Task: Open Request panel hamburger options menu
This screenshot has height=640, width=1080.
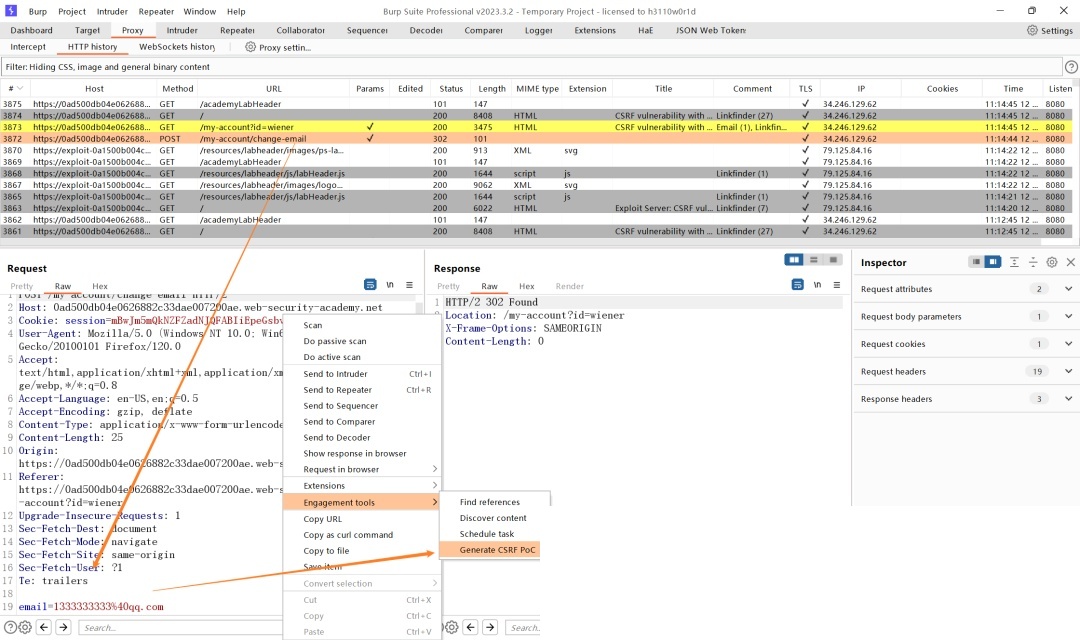Action: coord(409,285)
